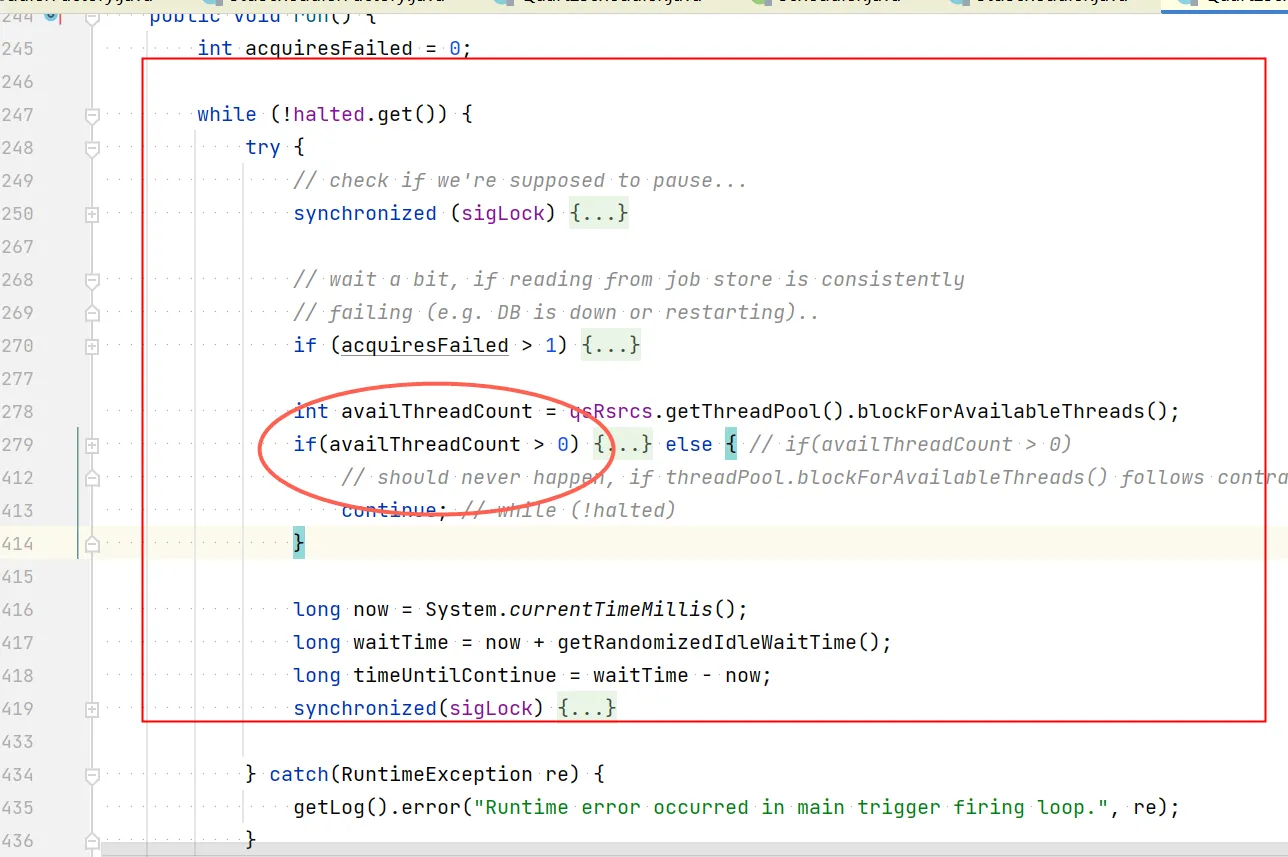Viewport: 1288px width, 857px height.
Task: Click the {...} placeholder after acquiresFailed > 1
Action: click(x=611, y=346)
